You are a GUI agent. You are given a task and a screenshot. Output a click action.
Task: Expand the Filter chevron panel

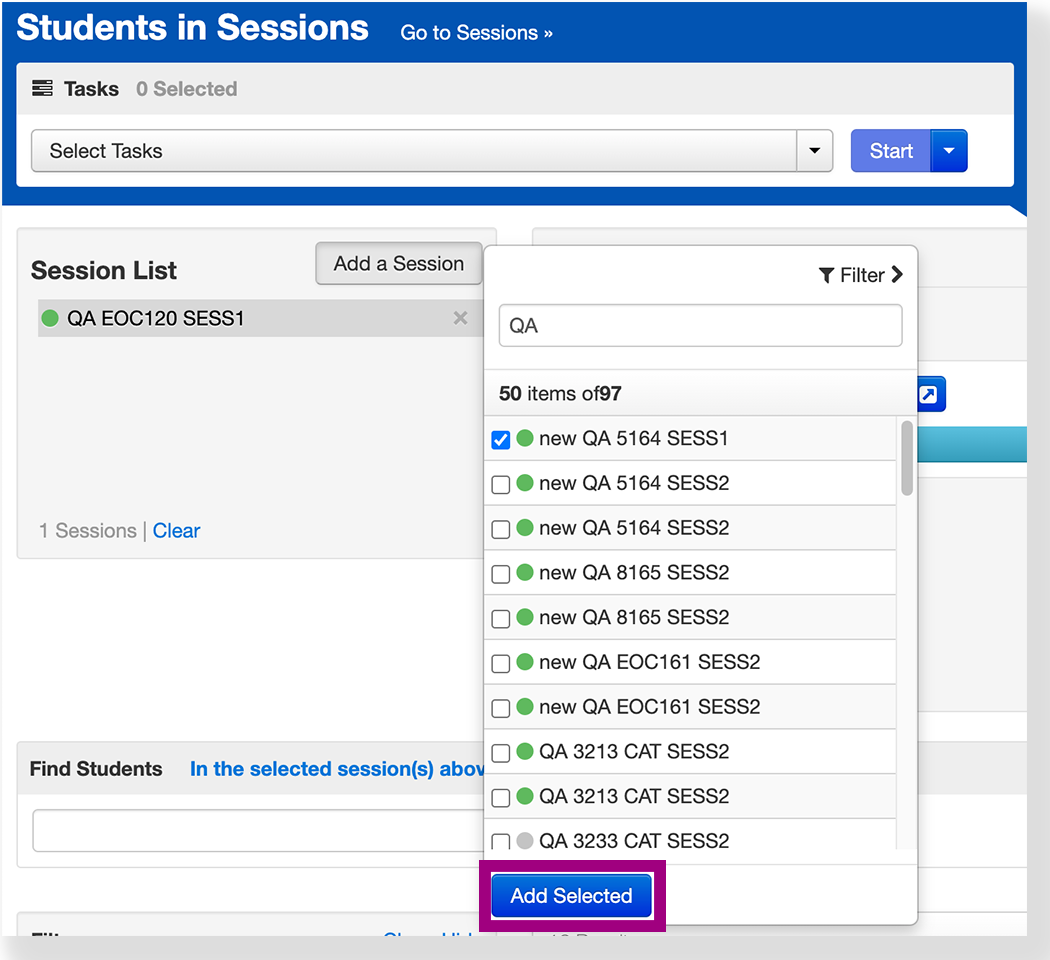click(x=896, y=275)
